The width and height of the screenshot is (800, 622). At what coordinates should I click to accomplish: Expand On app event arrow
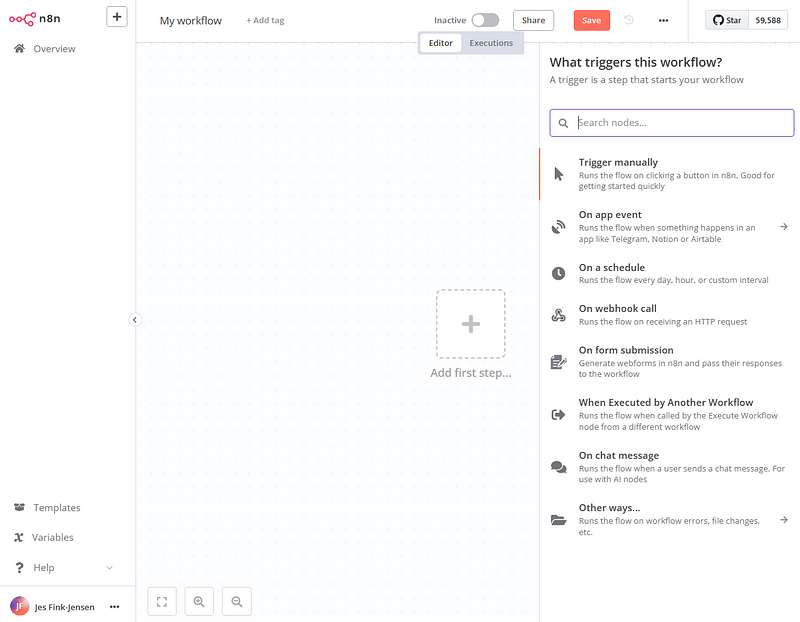(x=784, y=227)
